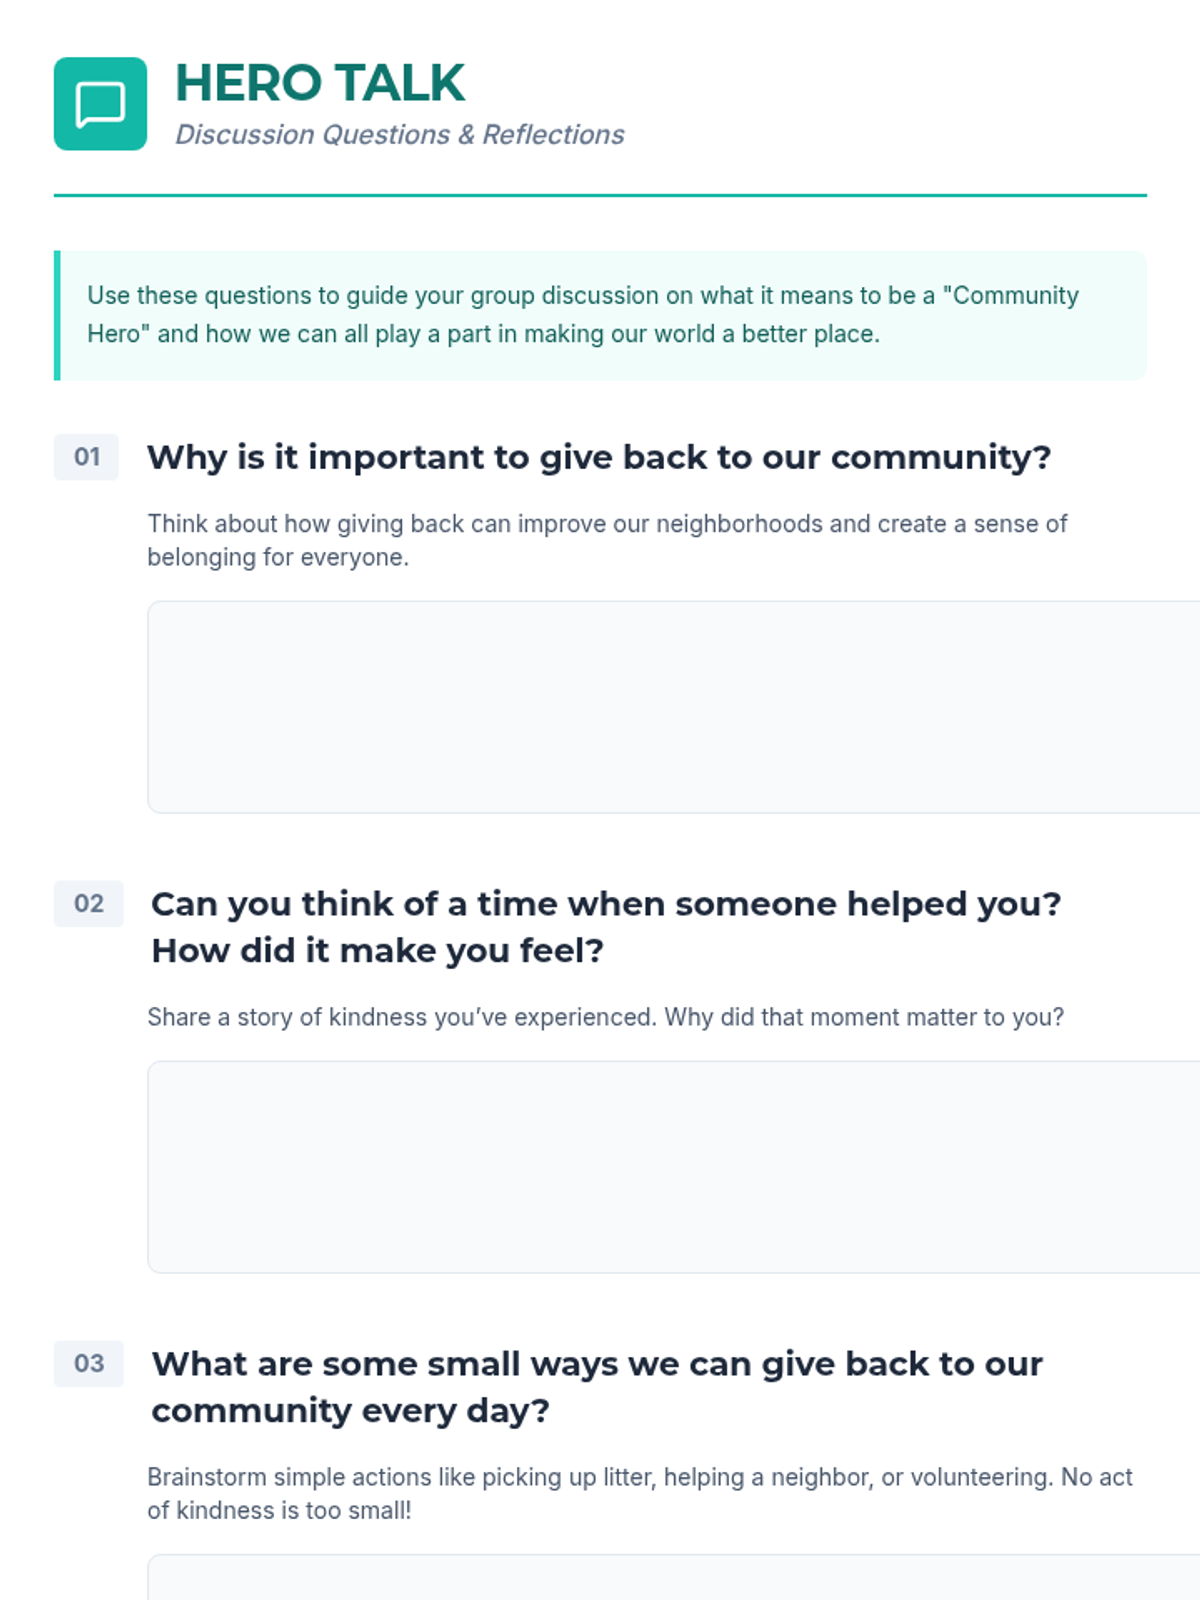Click the hint about neighborhoods and belonging

point(607,540)
